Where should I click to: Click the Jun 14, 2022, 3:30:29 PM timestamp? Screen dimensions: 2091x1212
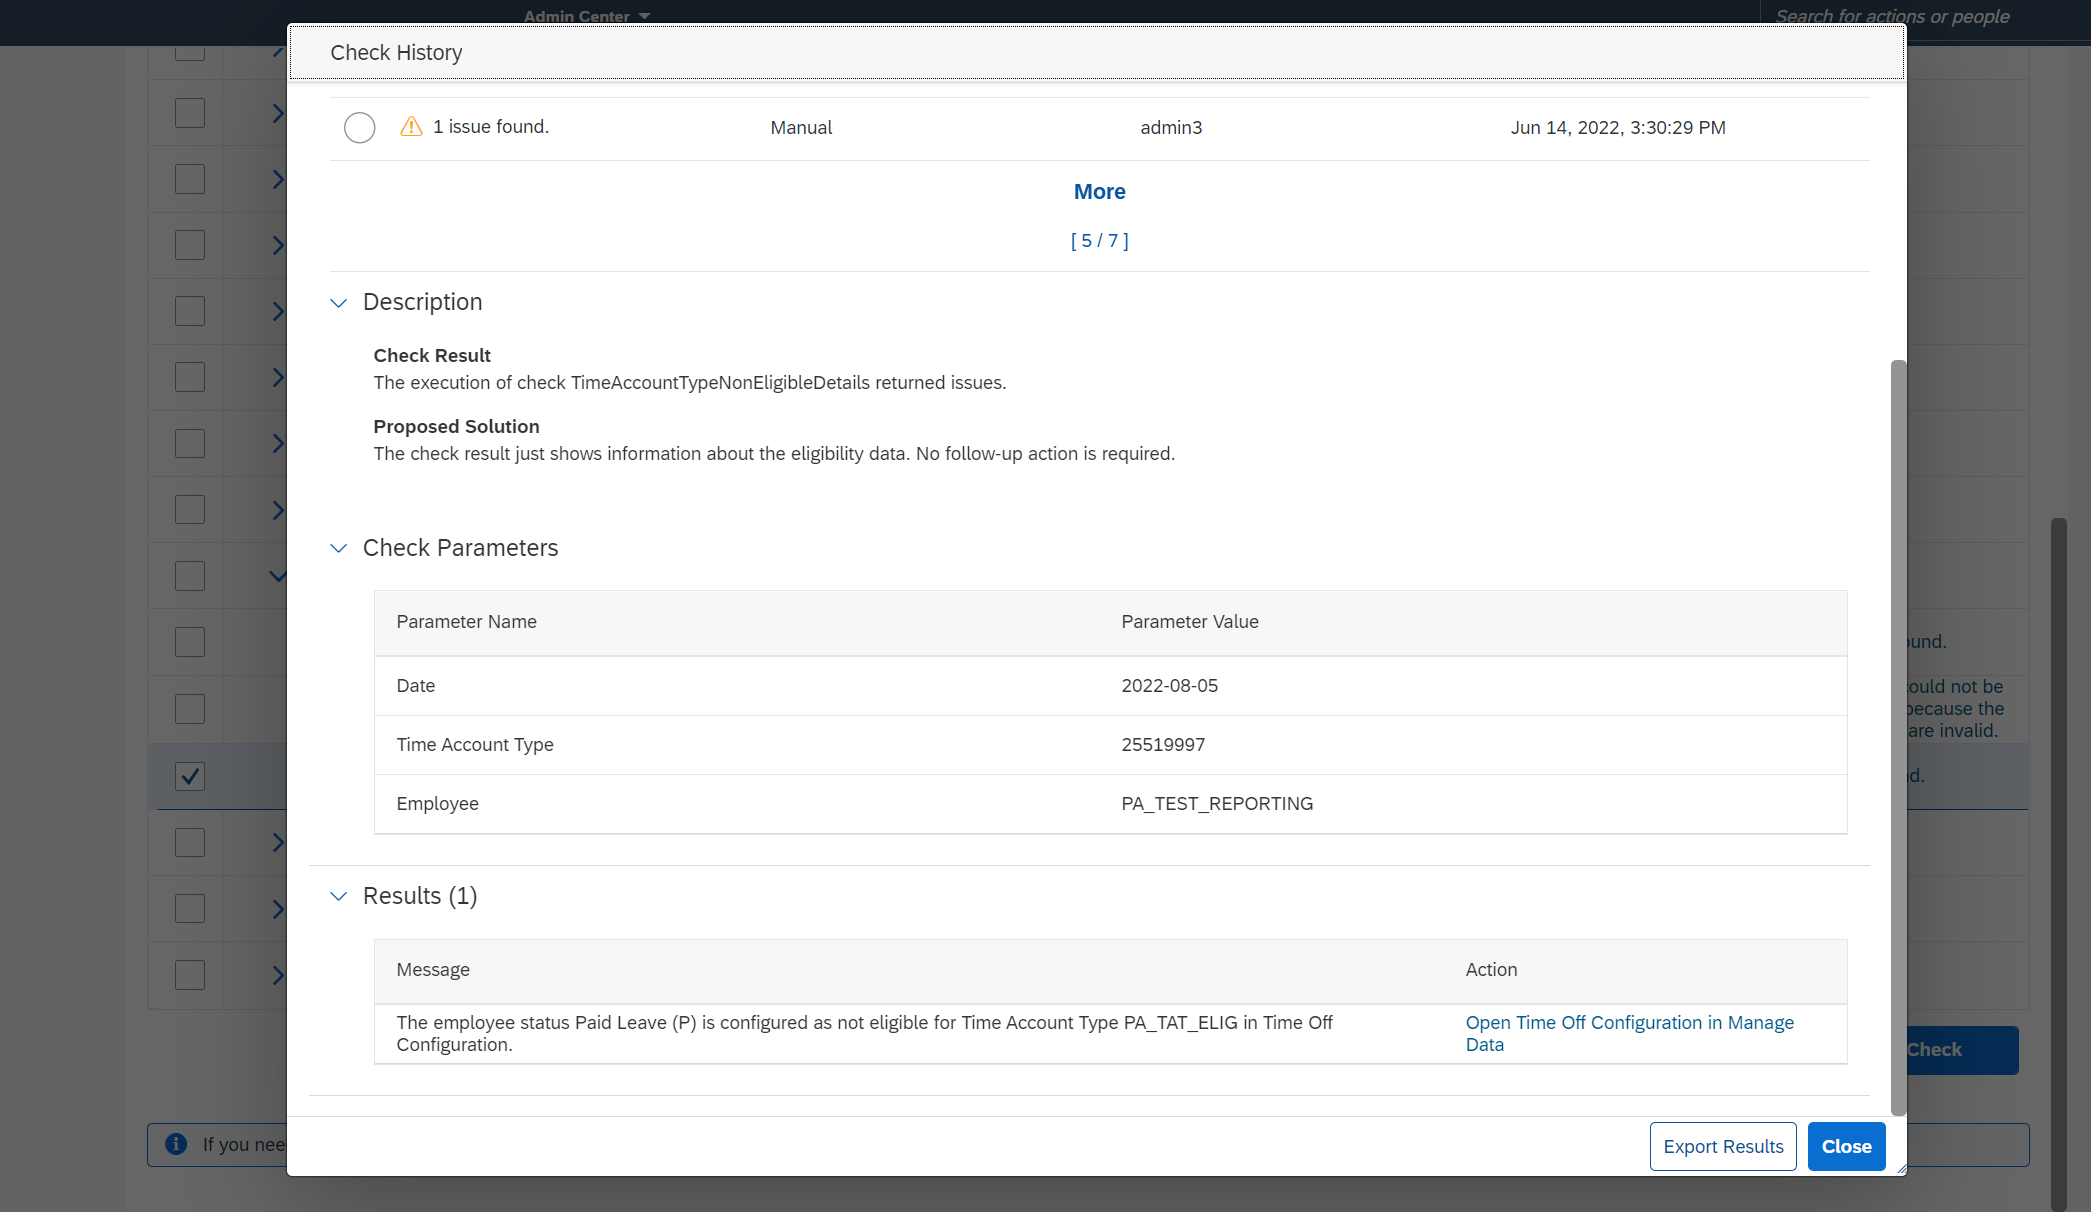tap(1618, 128)
